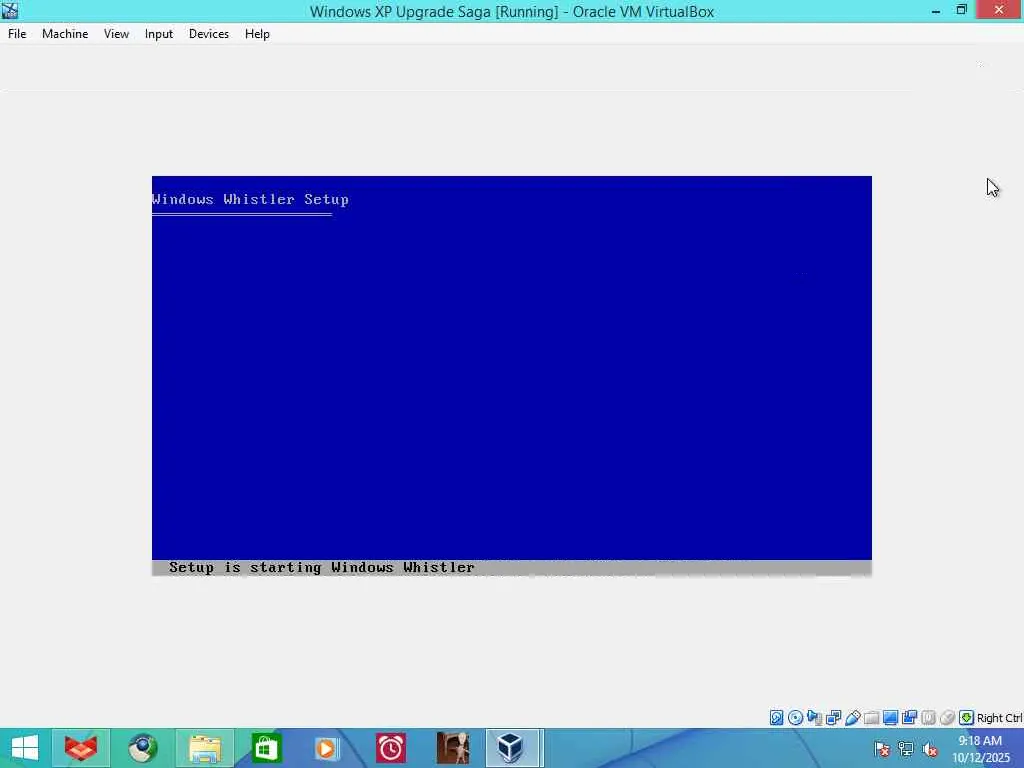This screenshot has width=1024, height=768.
Task: Click the recording indicator icon
Action: pos(909,718)
